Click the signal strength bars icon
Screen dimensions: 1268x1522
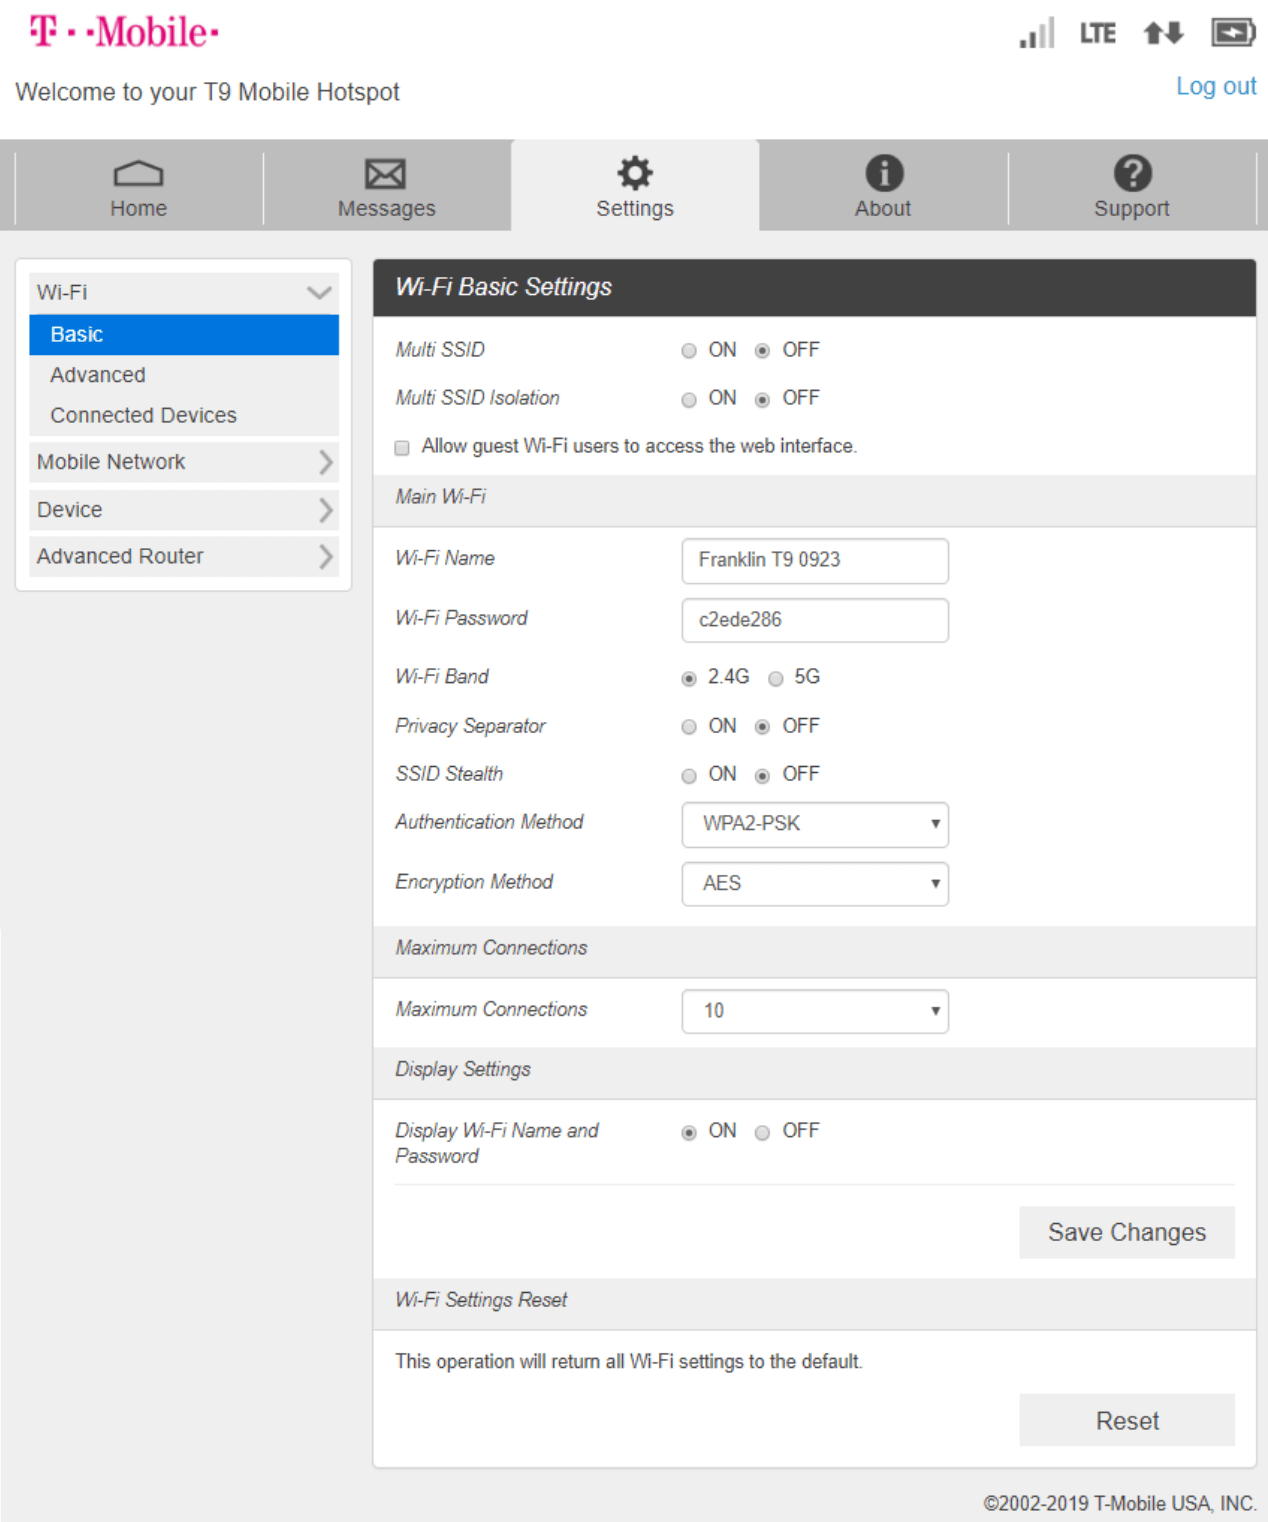pos(1036,33)
